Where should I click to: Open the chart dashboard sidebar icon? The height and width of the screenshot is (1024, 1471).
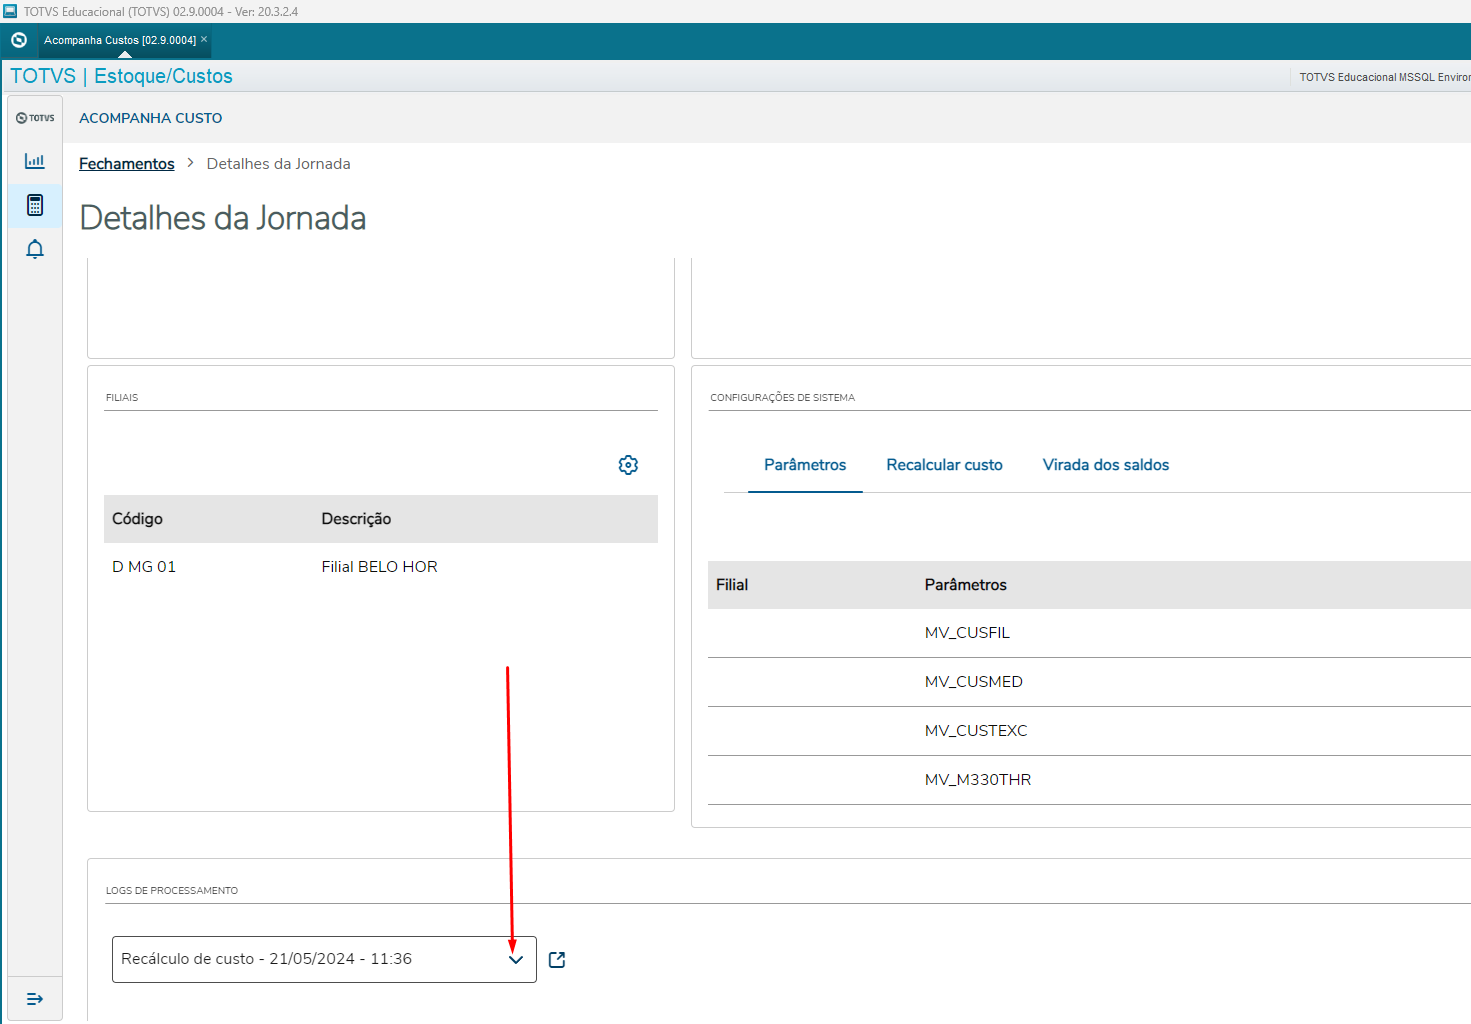tap(35, 161)
